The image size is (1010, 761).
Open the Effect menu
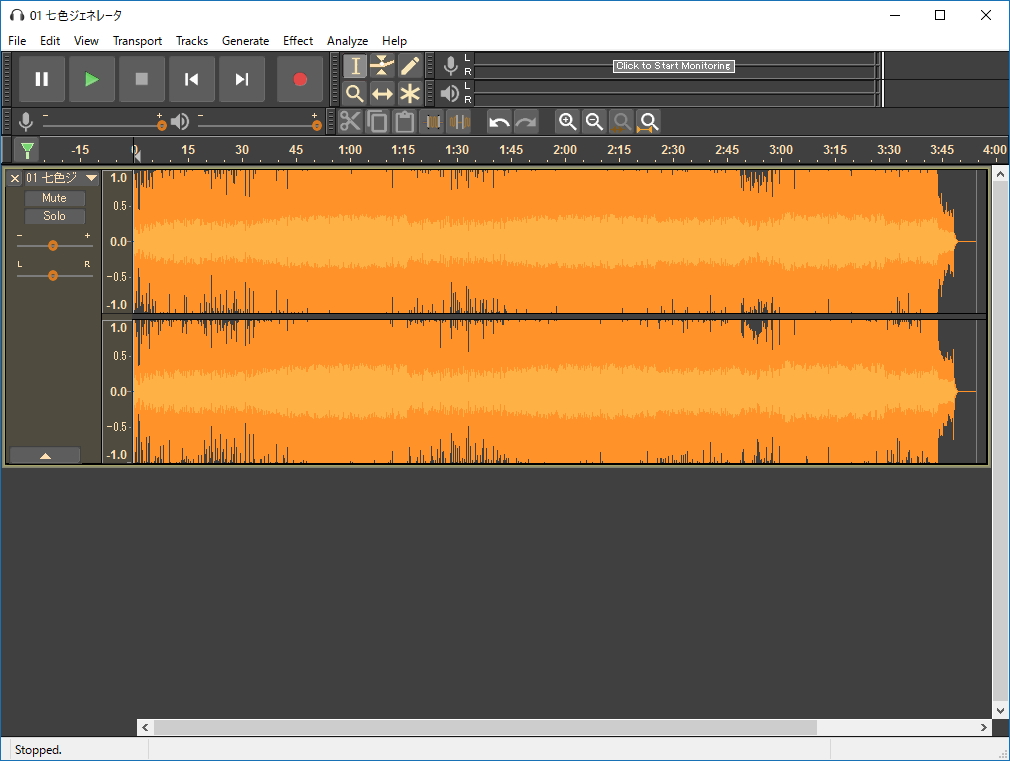297,41
